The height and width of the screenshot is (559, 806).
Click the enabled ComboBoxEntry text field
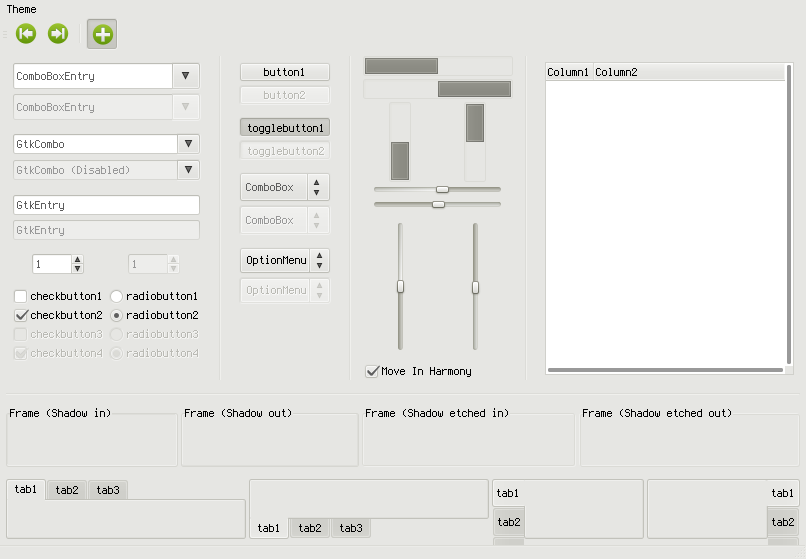coord(93,76)
